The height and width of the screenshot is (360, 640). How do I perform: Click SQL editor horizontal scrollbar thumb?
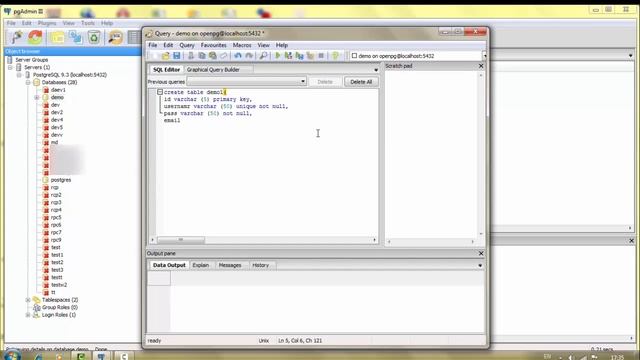tap(181, 240)
